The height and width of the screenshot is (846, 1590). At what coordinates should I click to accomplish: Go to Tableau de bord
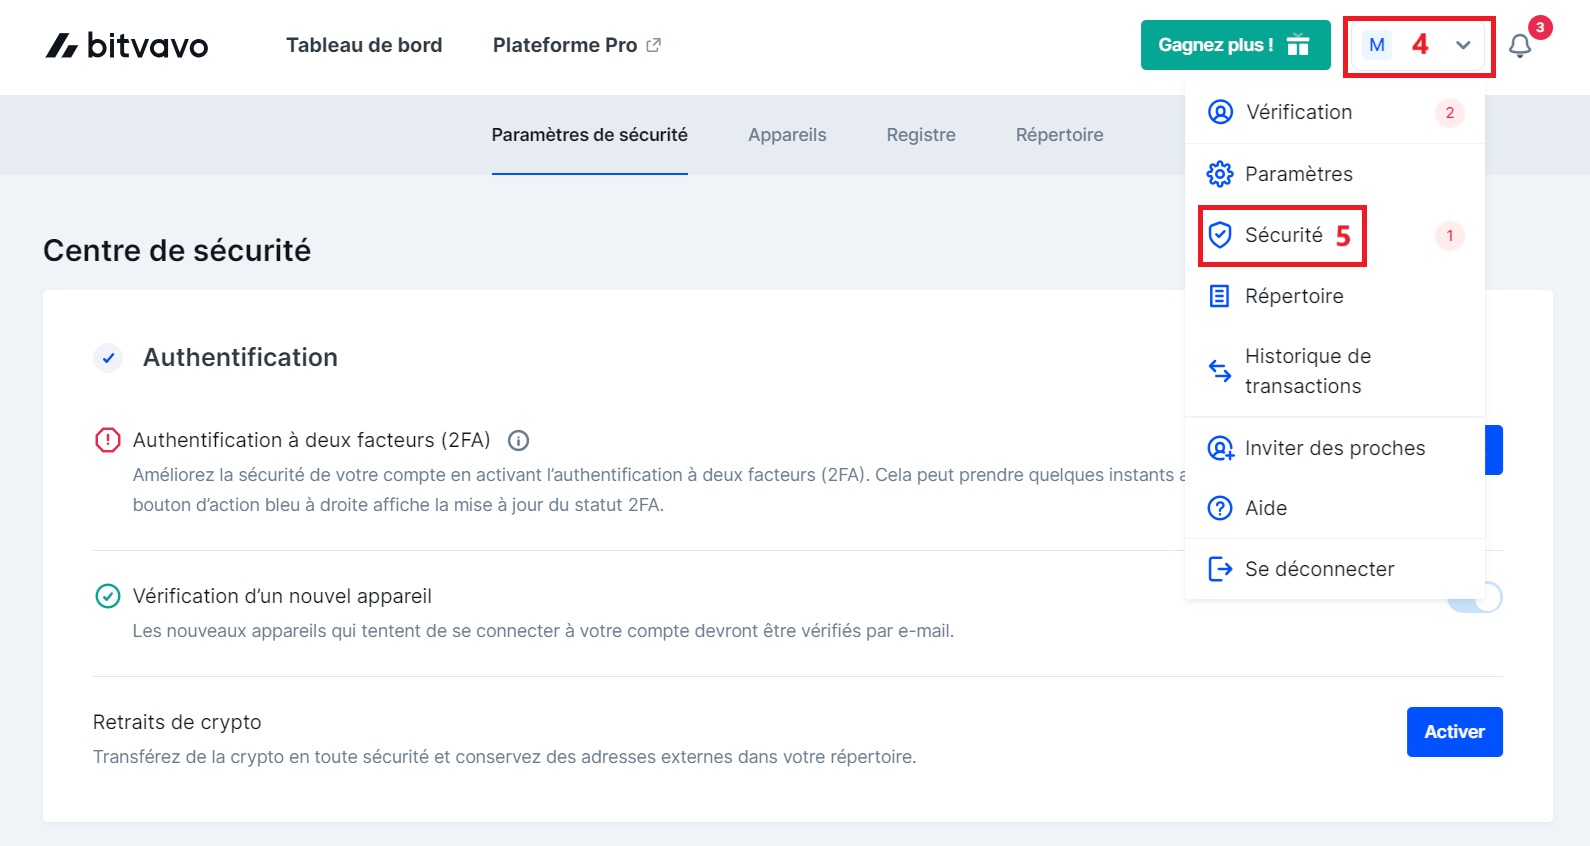(364, 45)
